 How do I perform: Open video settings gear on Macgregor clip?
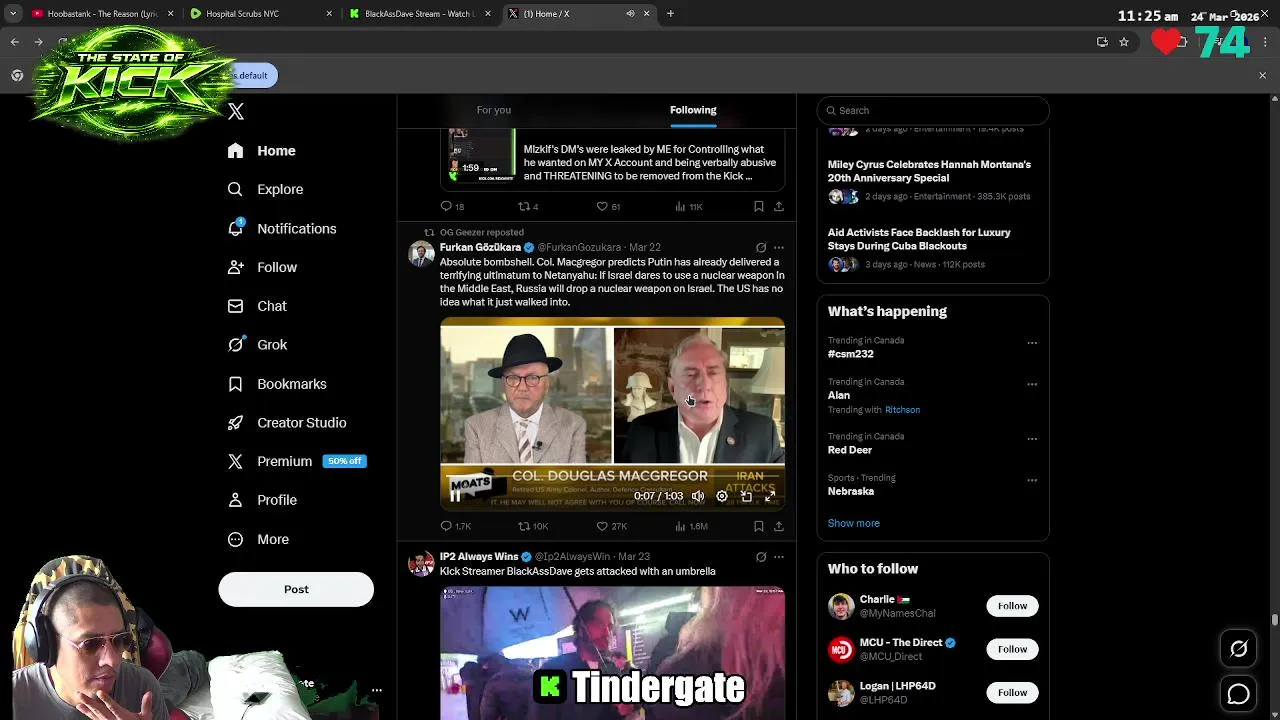point(722,496)
